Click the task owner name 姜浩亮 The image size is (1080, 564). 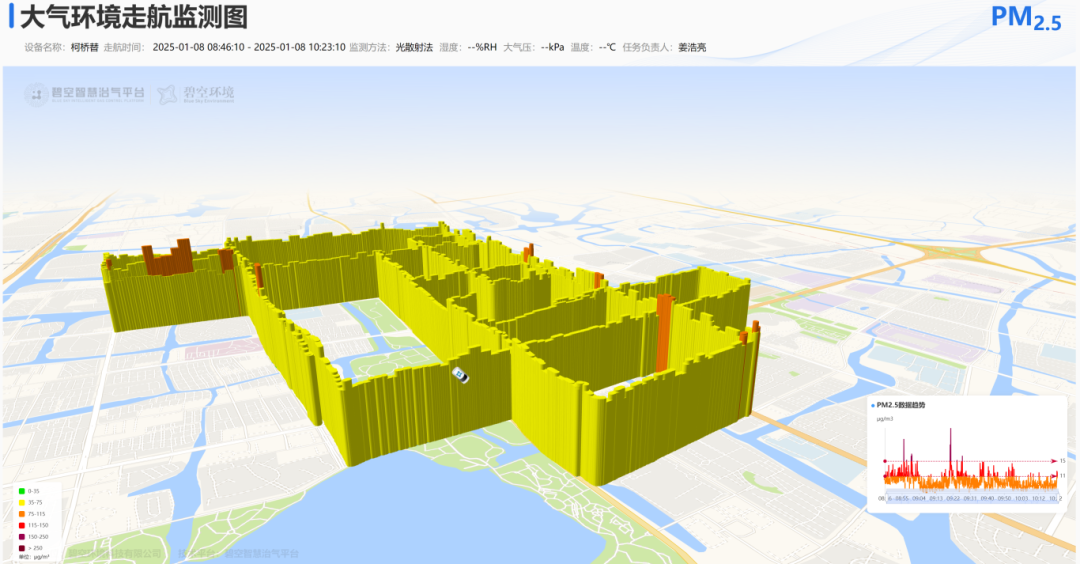click(x=692, y=48)
